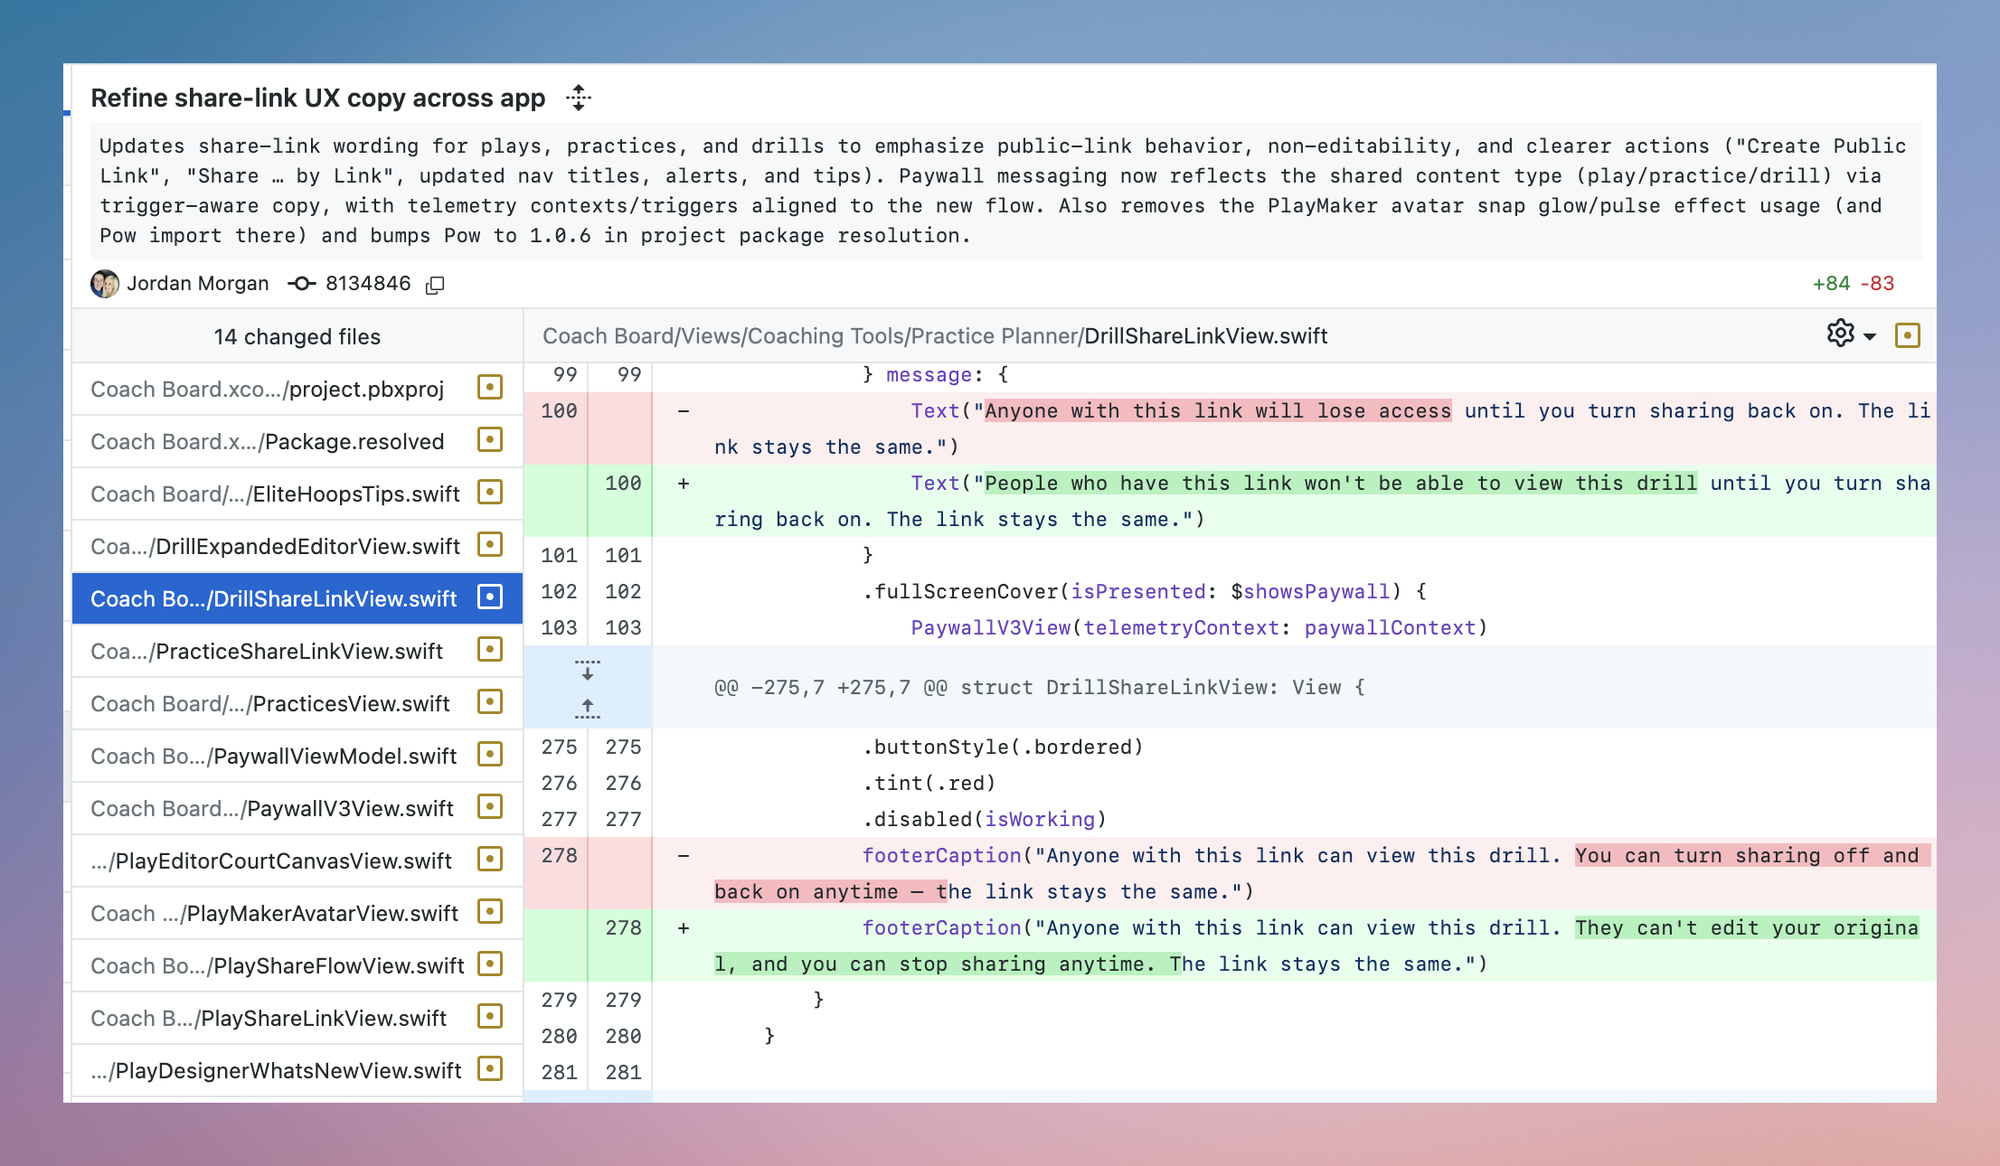Click the PaywallV3View(telemetryContext:) code line
The width and height of the screenshot is (2000, 1166).
point(1198,628)
